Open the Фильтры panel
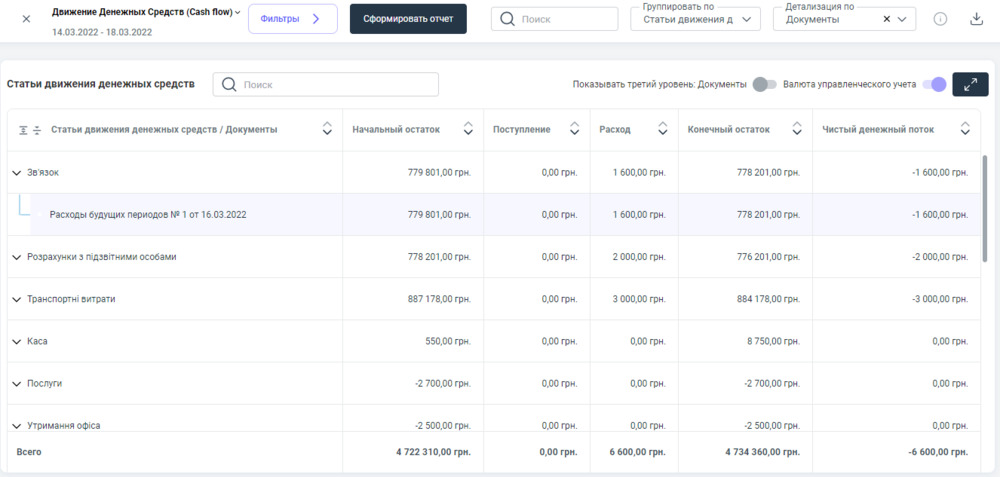Image resolution: width=1000 pixels, height=477 pixels. pyautogui.click(x=292, y=19)
